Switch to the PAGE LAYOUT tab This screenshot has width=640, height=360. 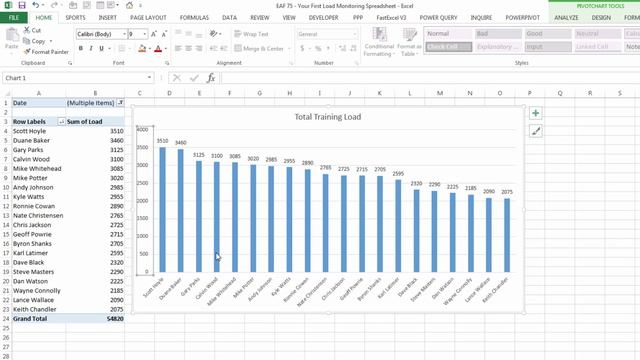pyautogui.click(x=148, y=18)
